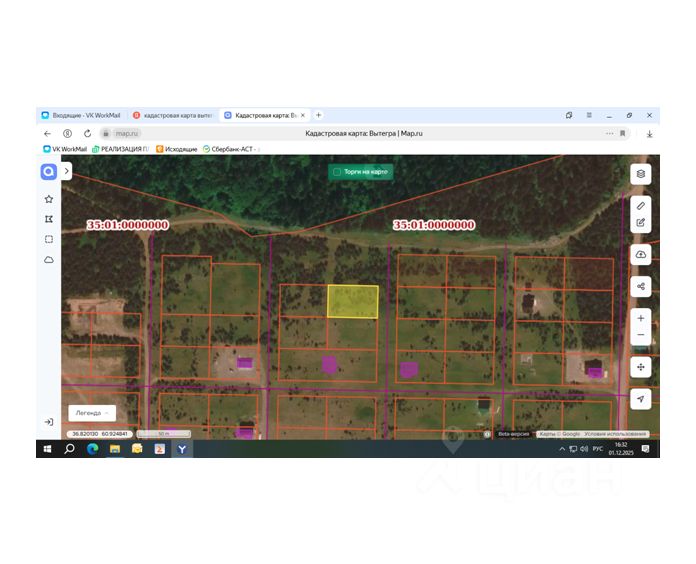Zoom out with the minus button

641,335
